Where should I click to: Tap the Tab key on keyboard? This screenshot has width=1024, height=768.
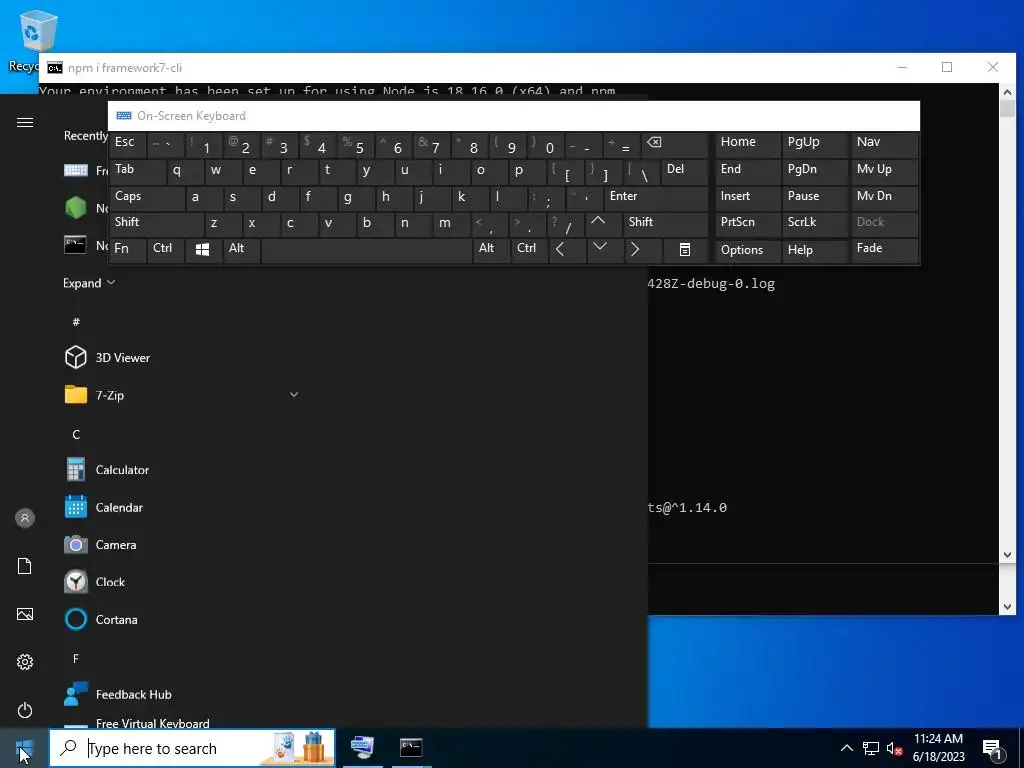point(137,171)
